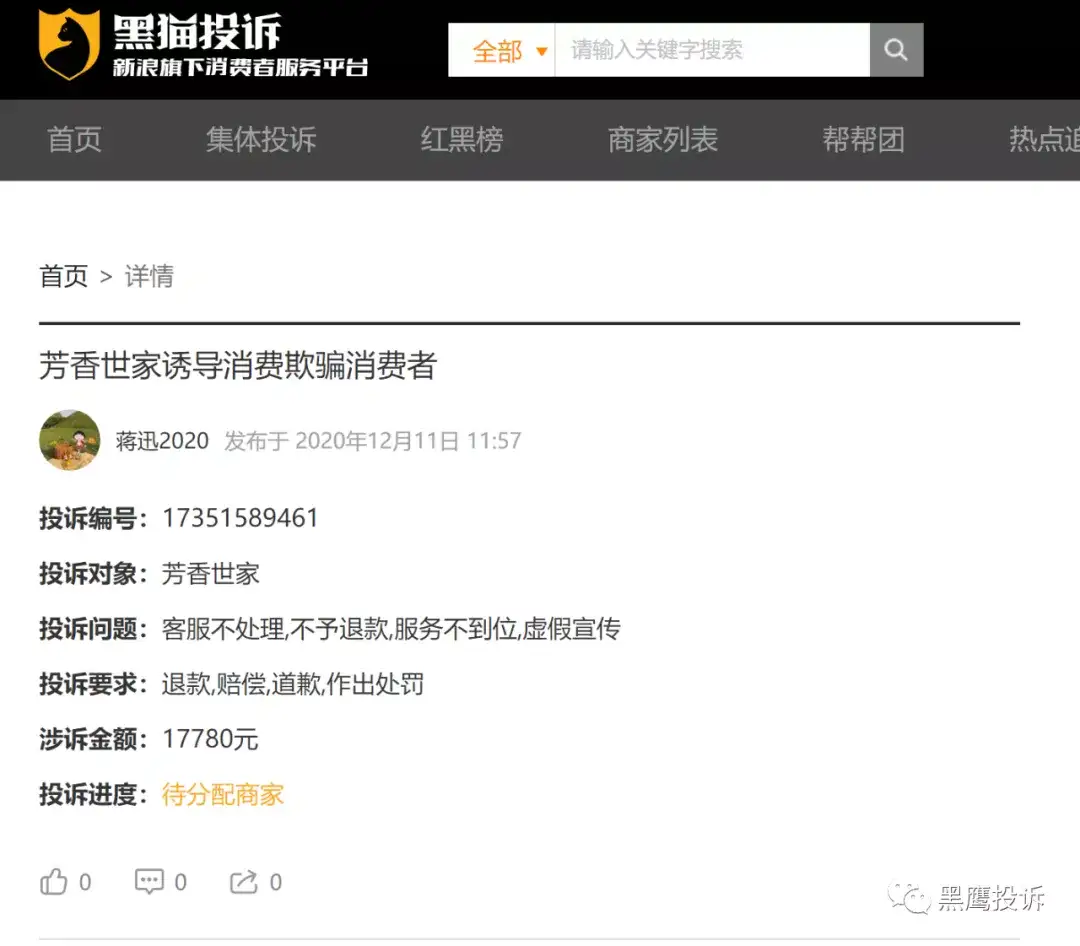The height and width of the screenshot is (946, 1080).
Task: Focus the keyword search input field
Action: pos(712,50)
